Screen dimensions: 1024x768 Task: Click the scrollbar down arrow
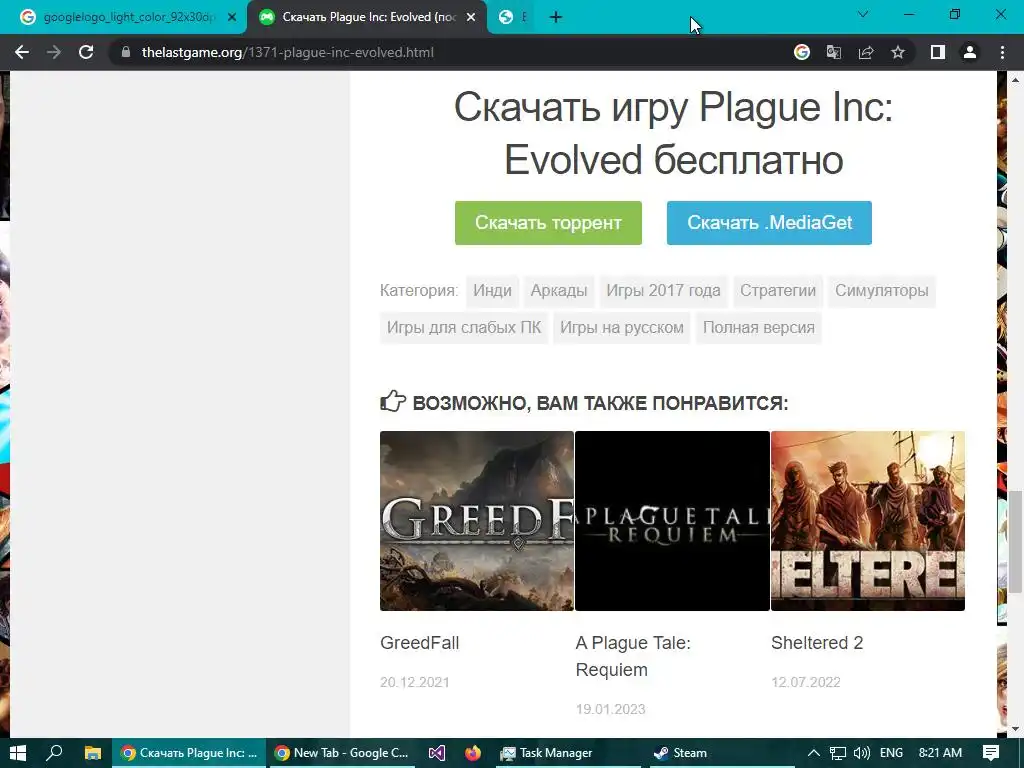click(x=1014, y=729)
